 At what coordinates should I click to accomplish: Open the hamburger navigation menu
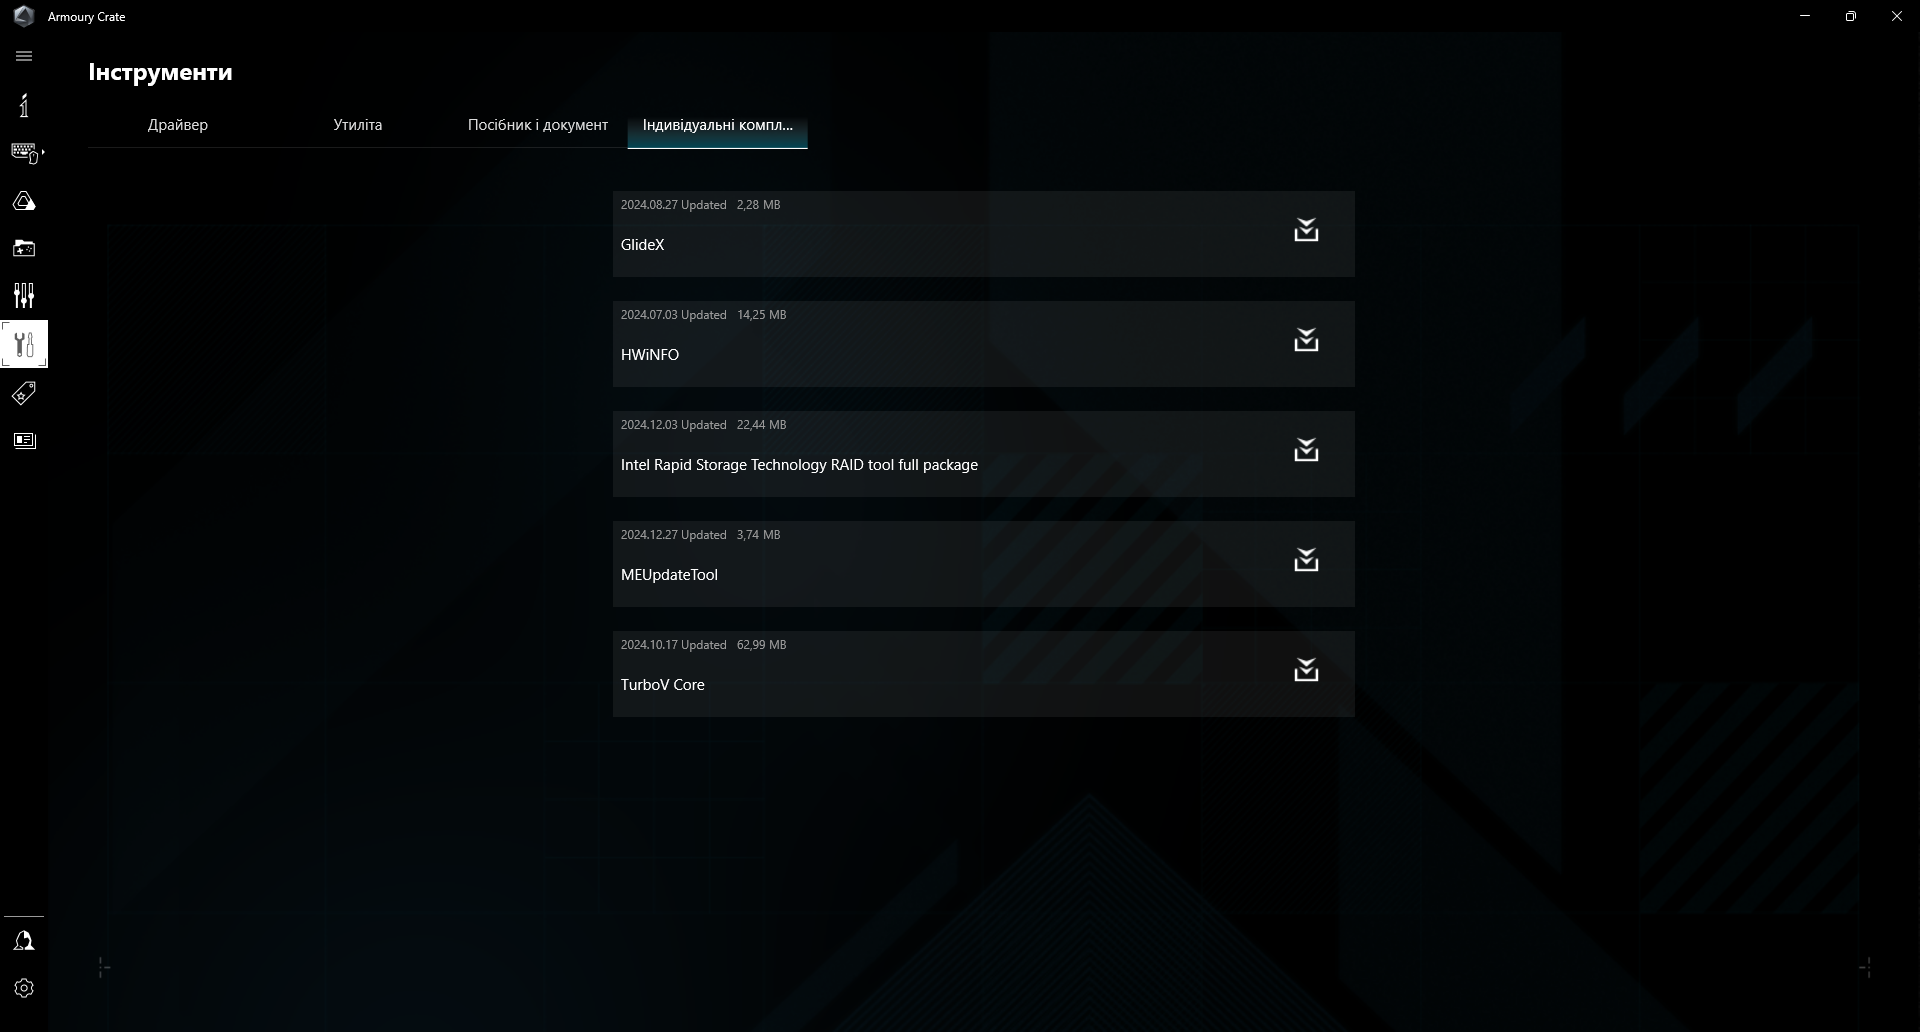tap(24, 56)
